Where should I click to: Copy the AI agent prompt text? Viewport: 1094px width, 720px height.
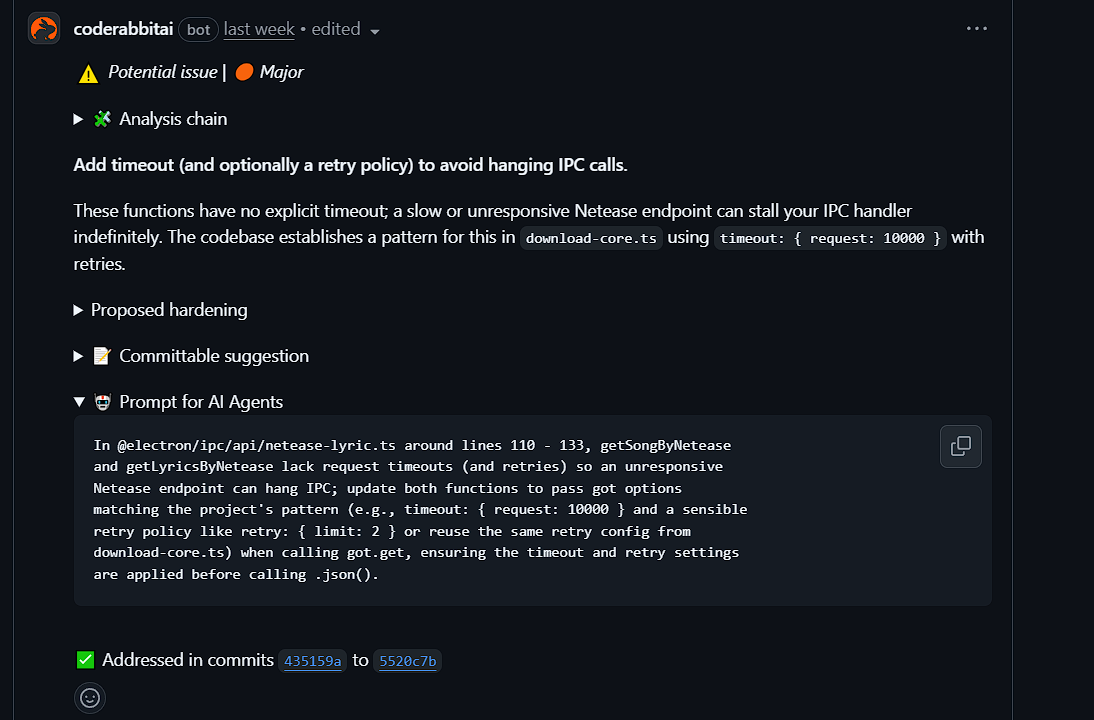960,447
